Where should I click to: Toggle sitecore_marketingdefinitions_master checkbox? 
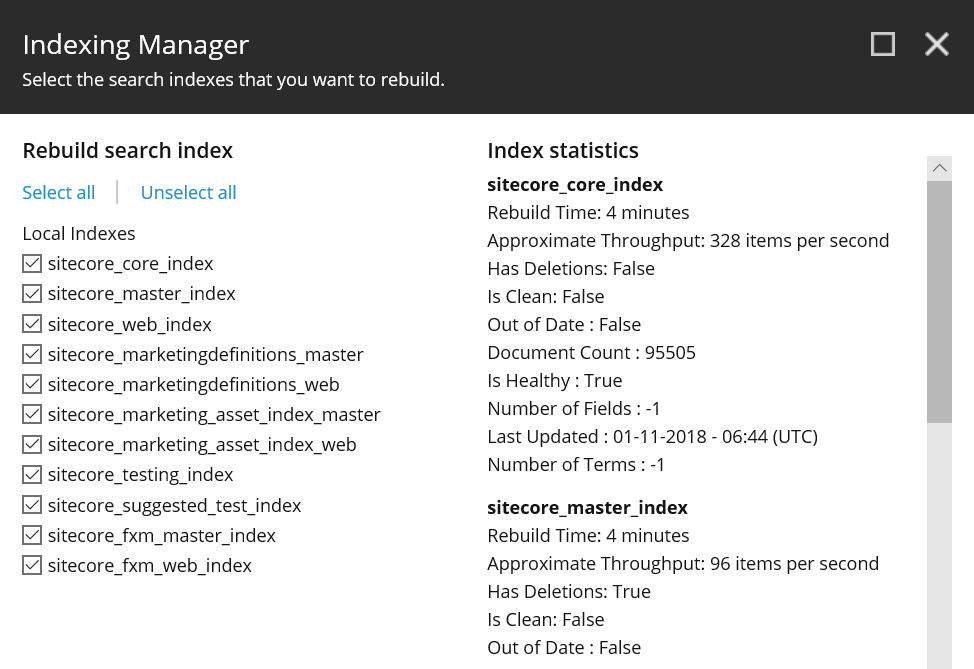tap(32, 354)
